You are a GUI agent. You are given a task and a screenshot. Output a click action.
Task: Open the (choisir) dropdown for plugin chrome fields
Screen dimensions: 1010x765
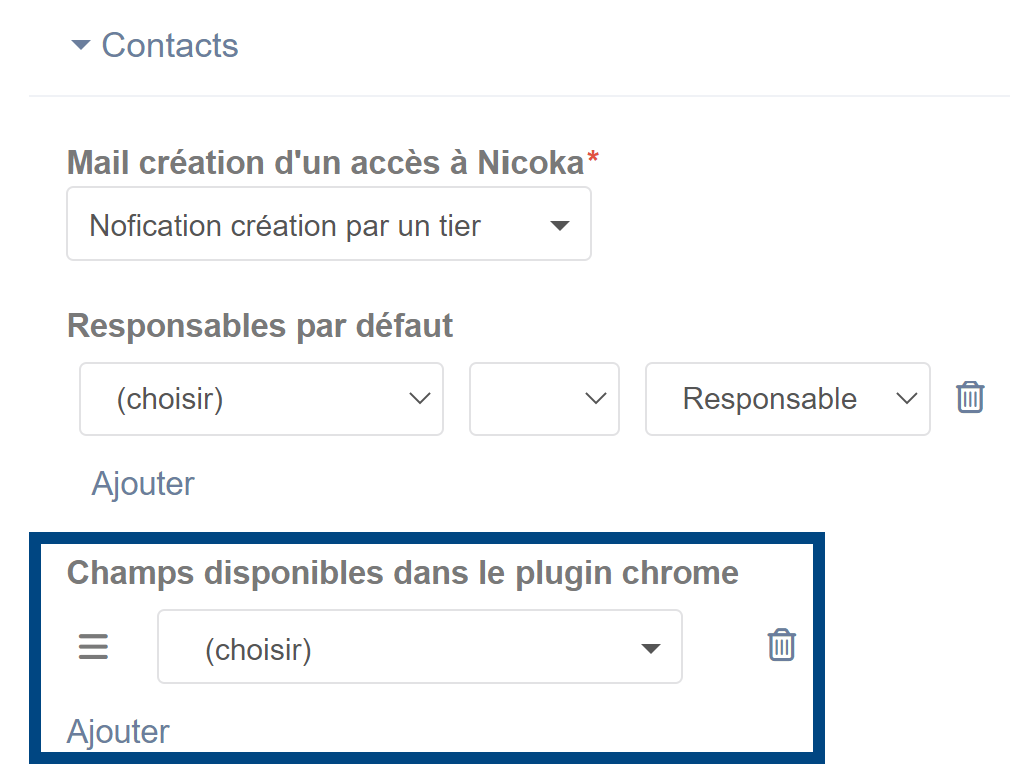pos(419,647)
